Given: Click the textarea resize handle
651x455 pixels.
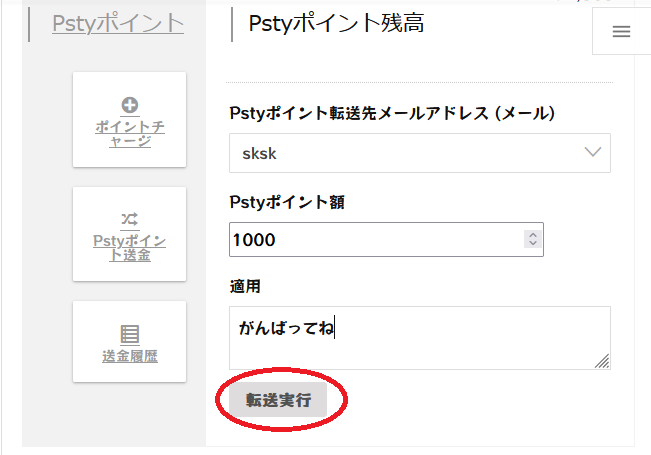Looking at the screenshot, I should pyautogui.click(x=602, y=361).
